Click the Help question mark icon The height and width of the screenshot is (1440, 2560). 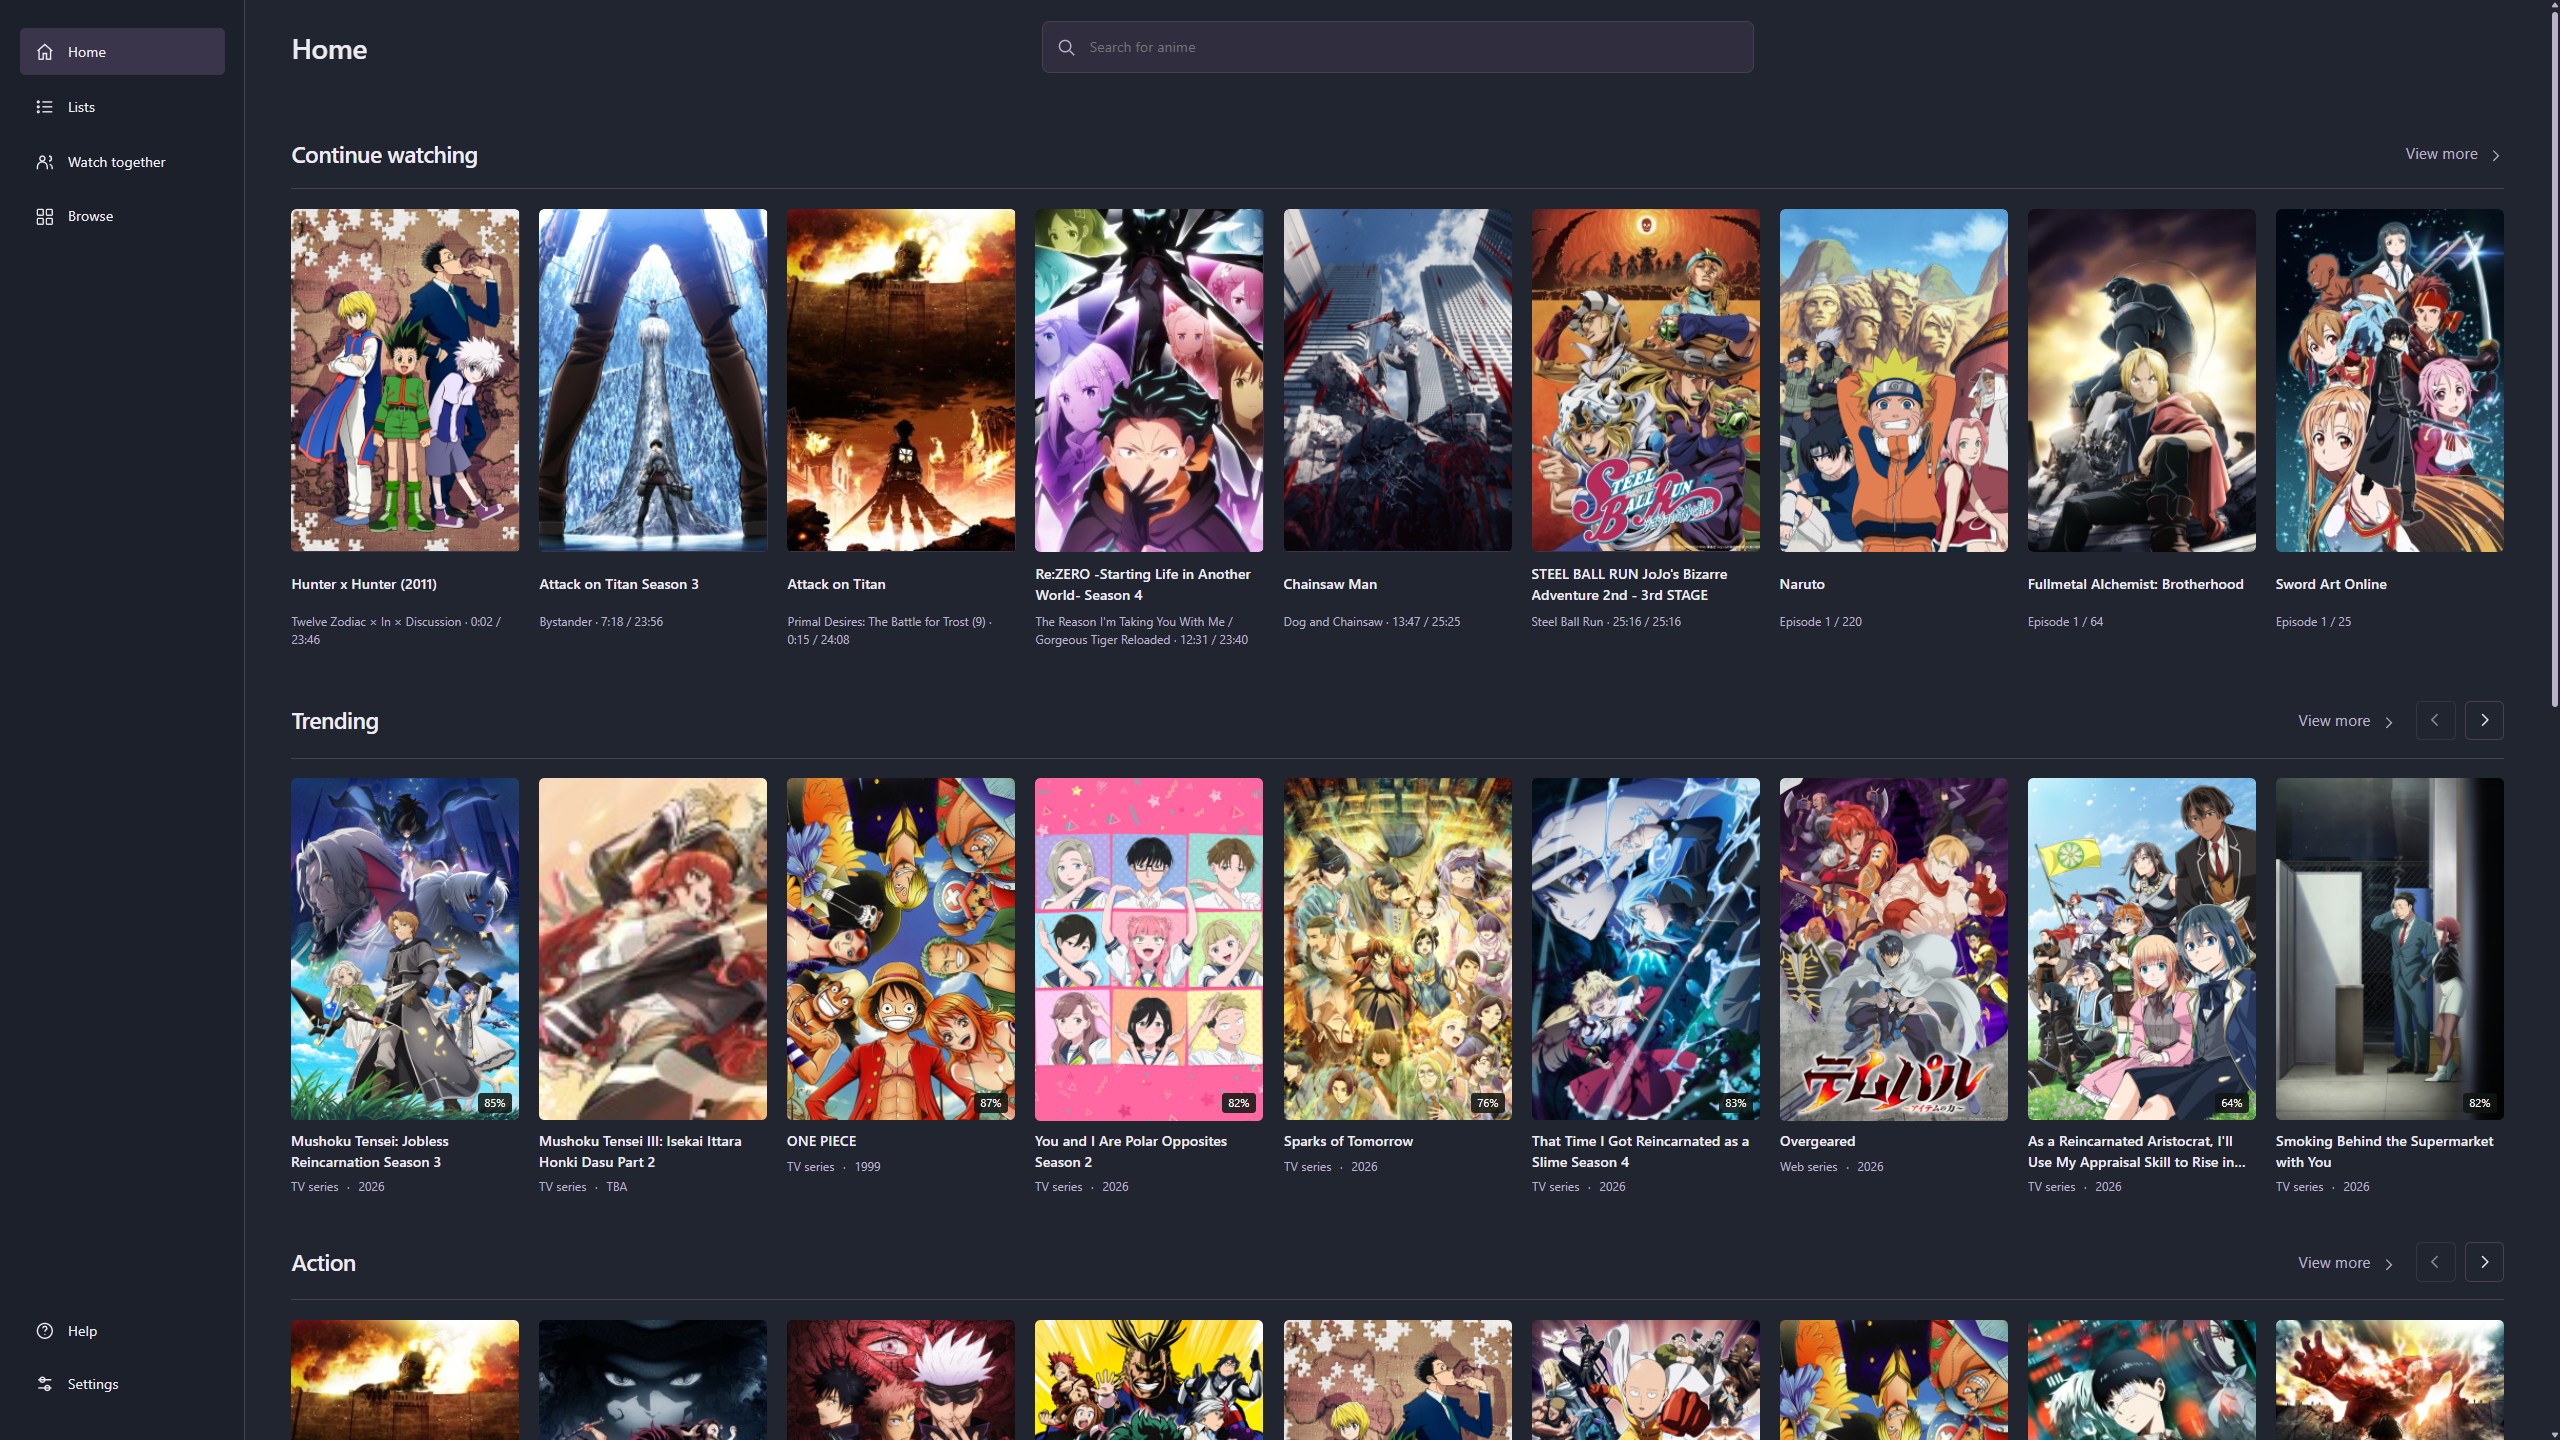[45, 1331]
